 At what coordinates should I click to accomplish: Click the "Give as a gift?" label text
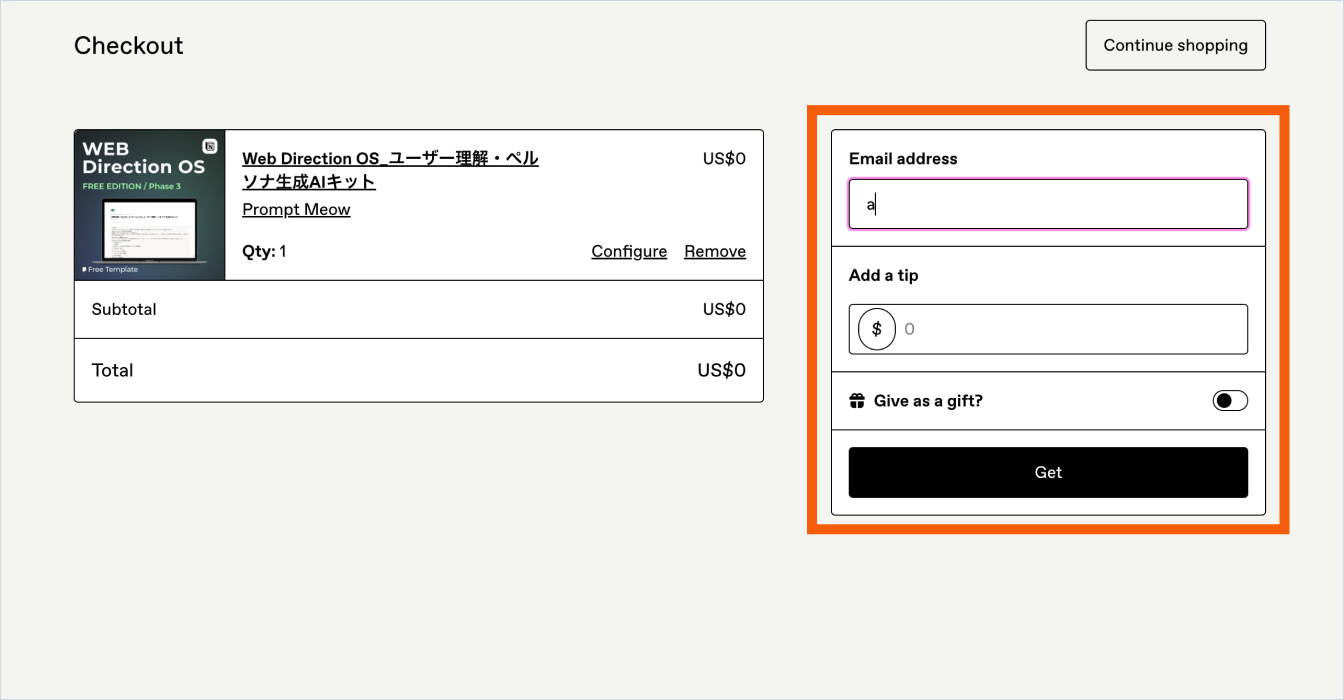point(928,401)
